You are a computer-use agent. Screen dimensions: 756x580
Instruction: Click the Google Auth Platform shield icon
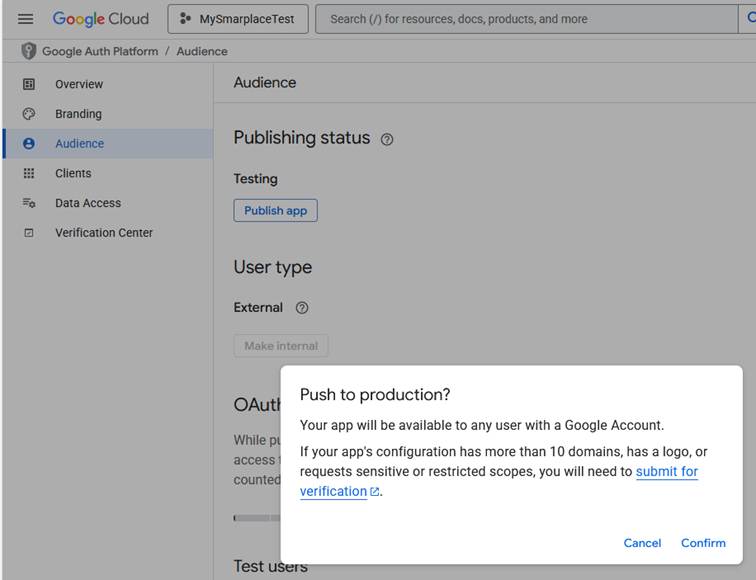[x=28, y=51]
